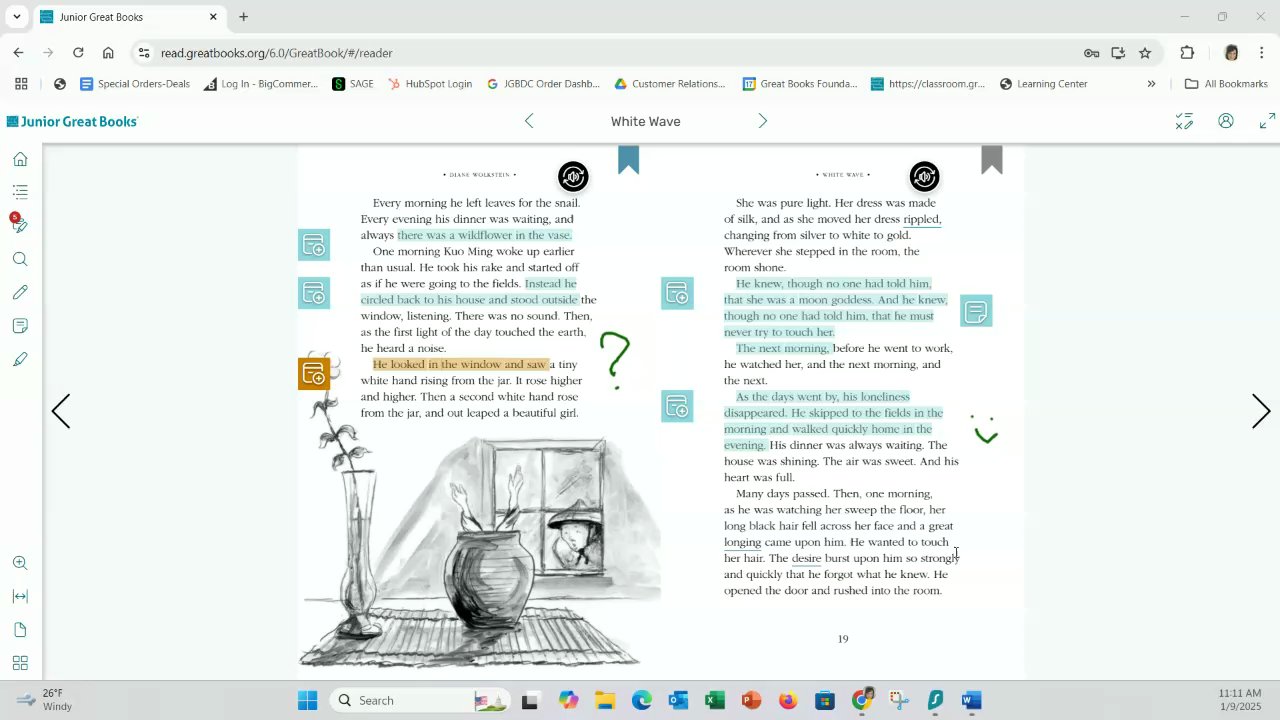Open the sticky note at right page margin
Image resolution: width=1280 pixels, height=720 pixels.
[x=976, y=311]
